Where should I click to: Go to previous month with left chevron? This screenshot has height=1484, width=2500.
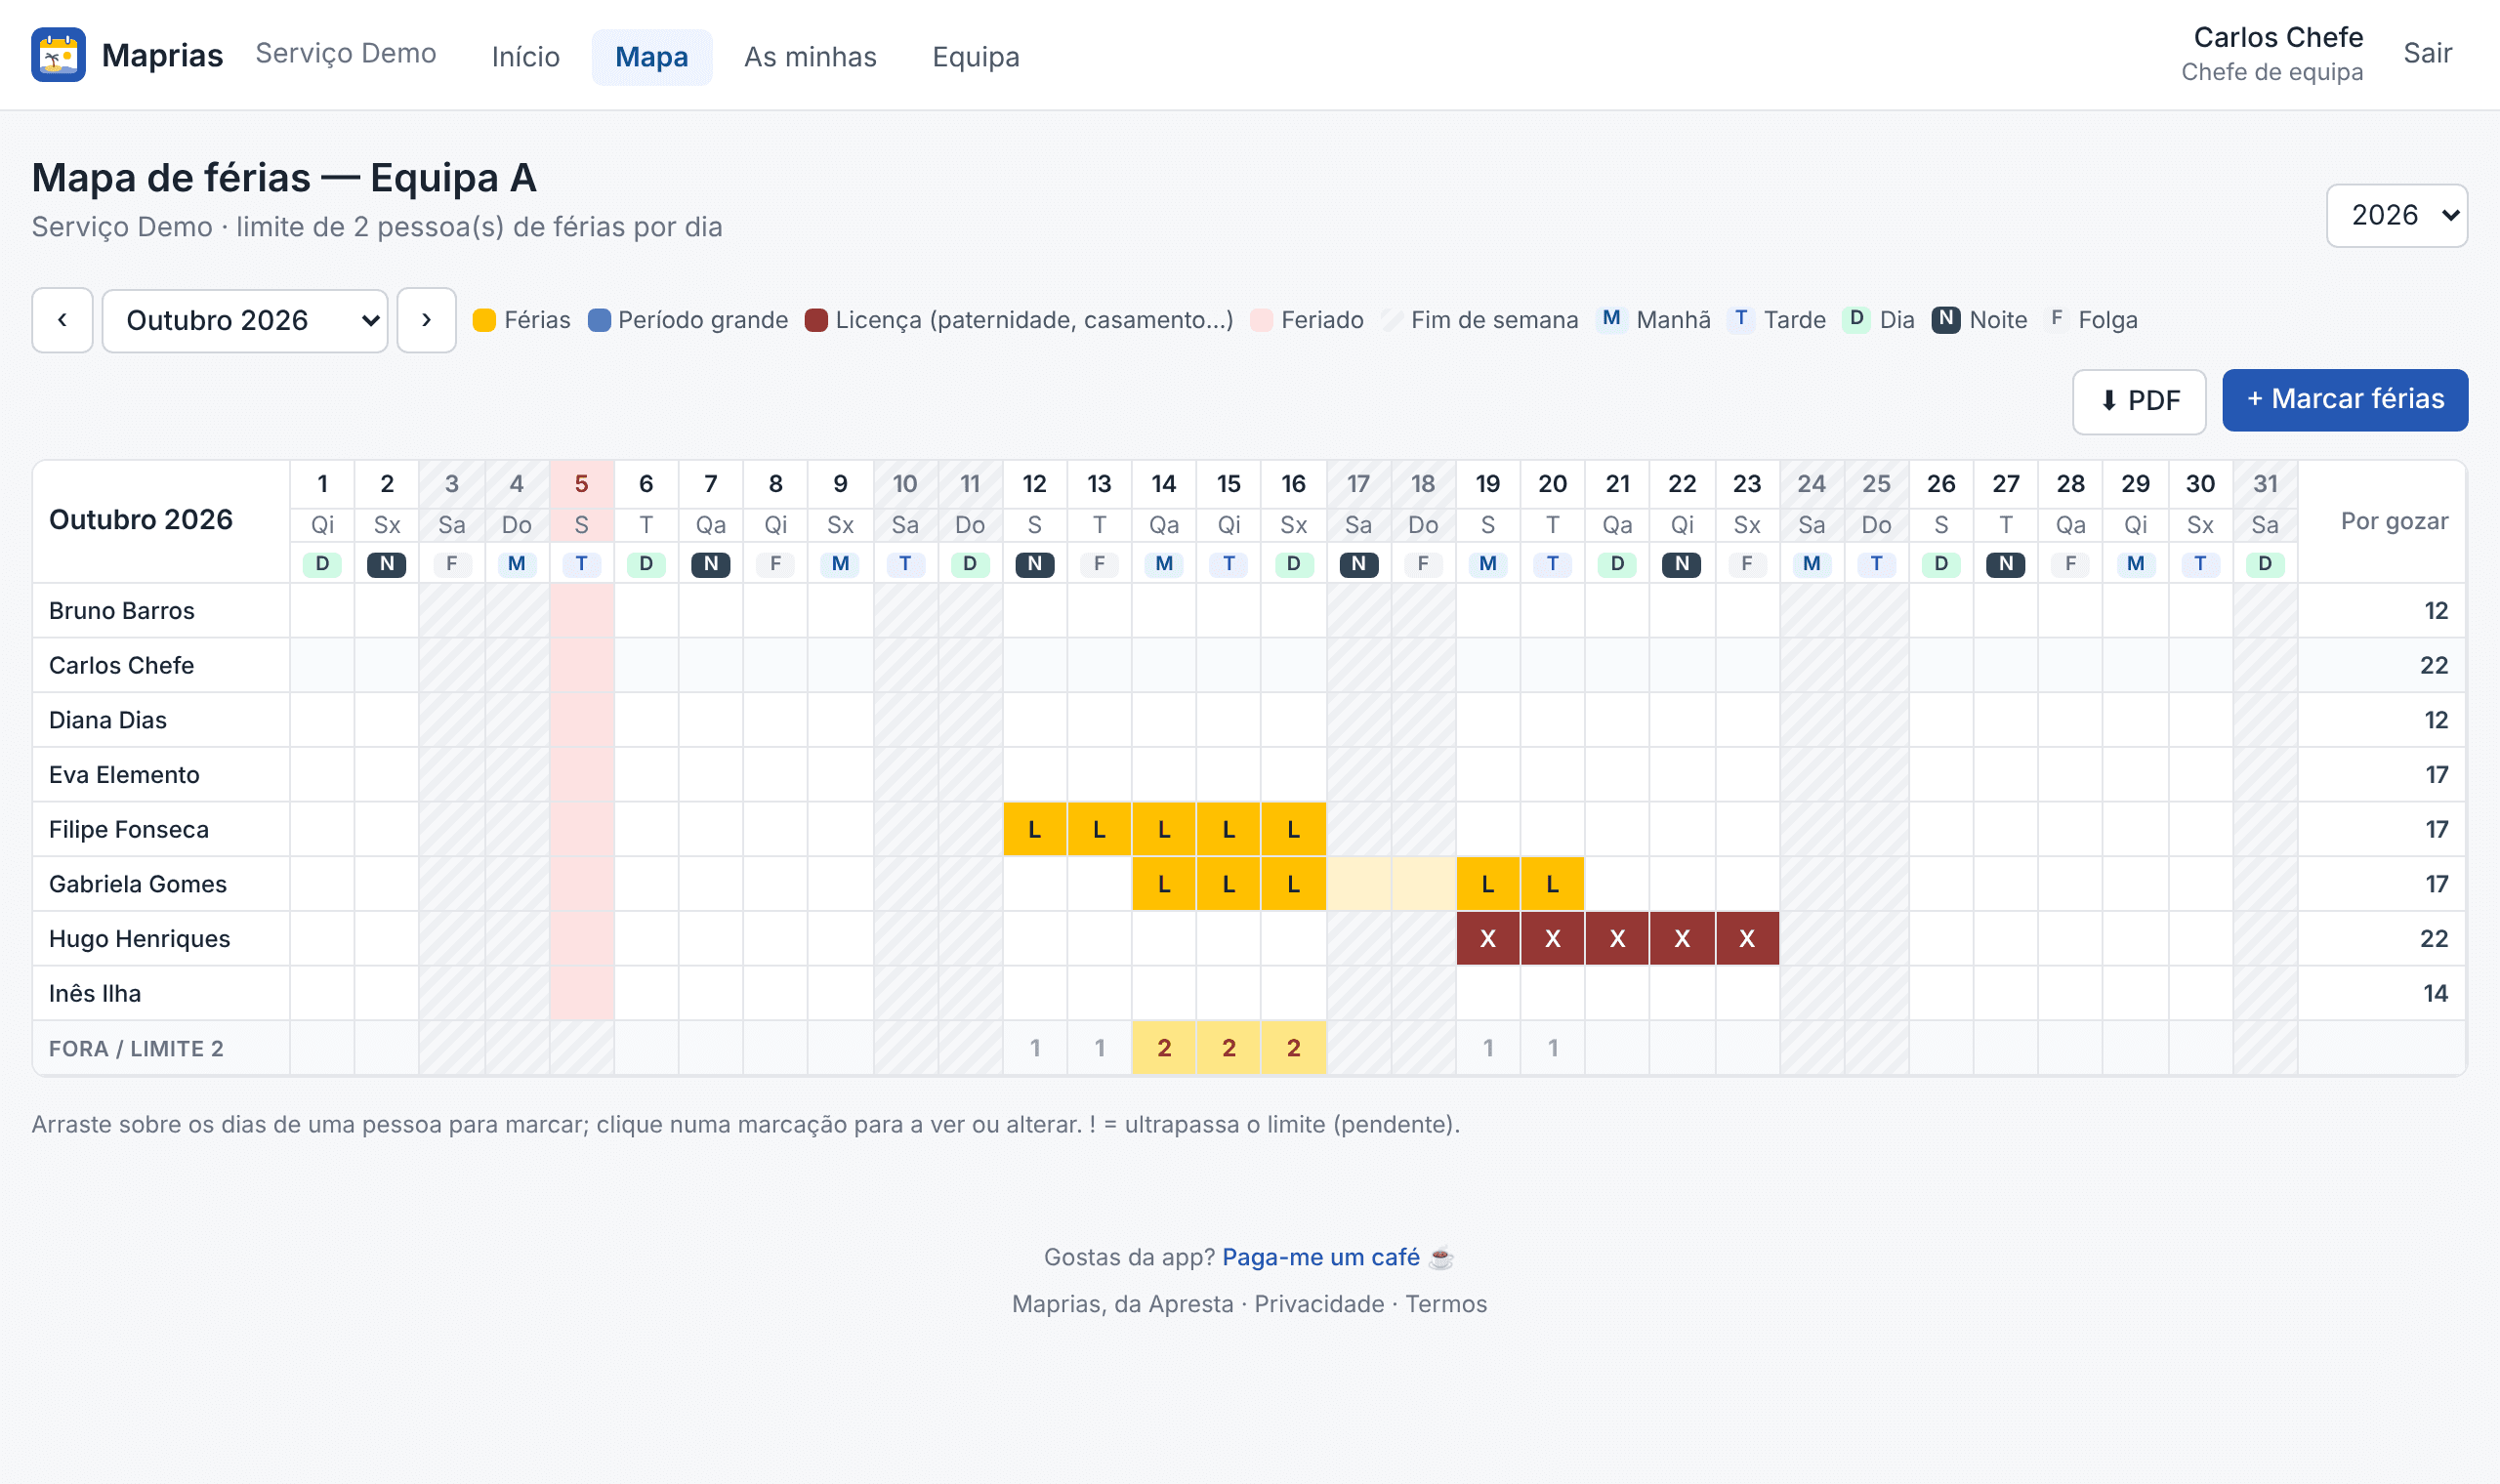tap(62, 320)
